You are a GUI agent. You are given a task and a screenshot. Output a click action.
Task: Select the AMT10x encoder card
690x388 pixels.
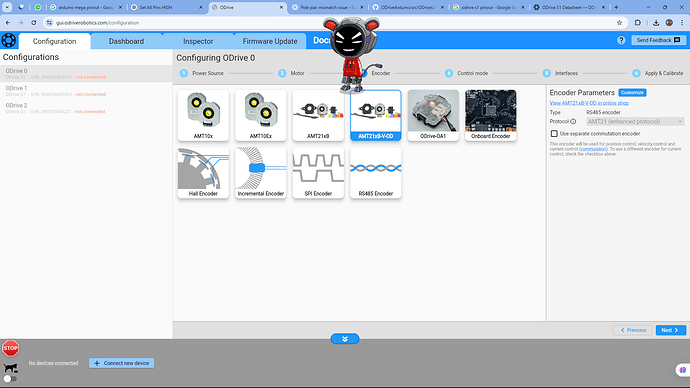[x=203, y=115]
